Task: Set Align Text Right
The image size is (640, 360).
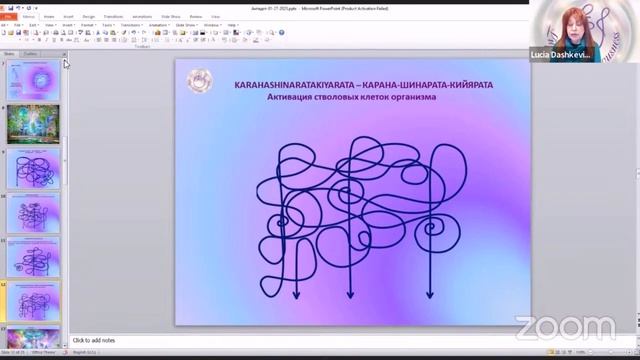Action: pos(114,40)
